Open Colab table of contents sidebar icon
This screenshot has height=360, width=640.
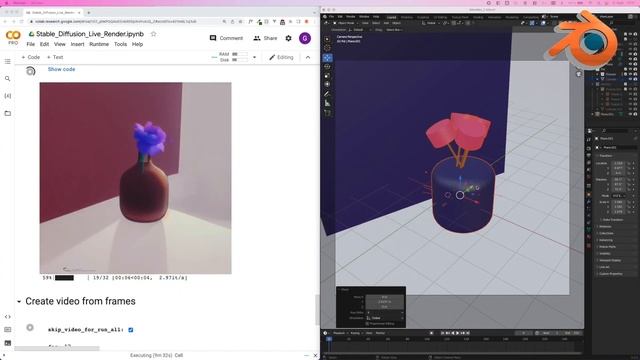(7, 61)
